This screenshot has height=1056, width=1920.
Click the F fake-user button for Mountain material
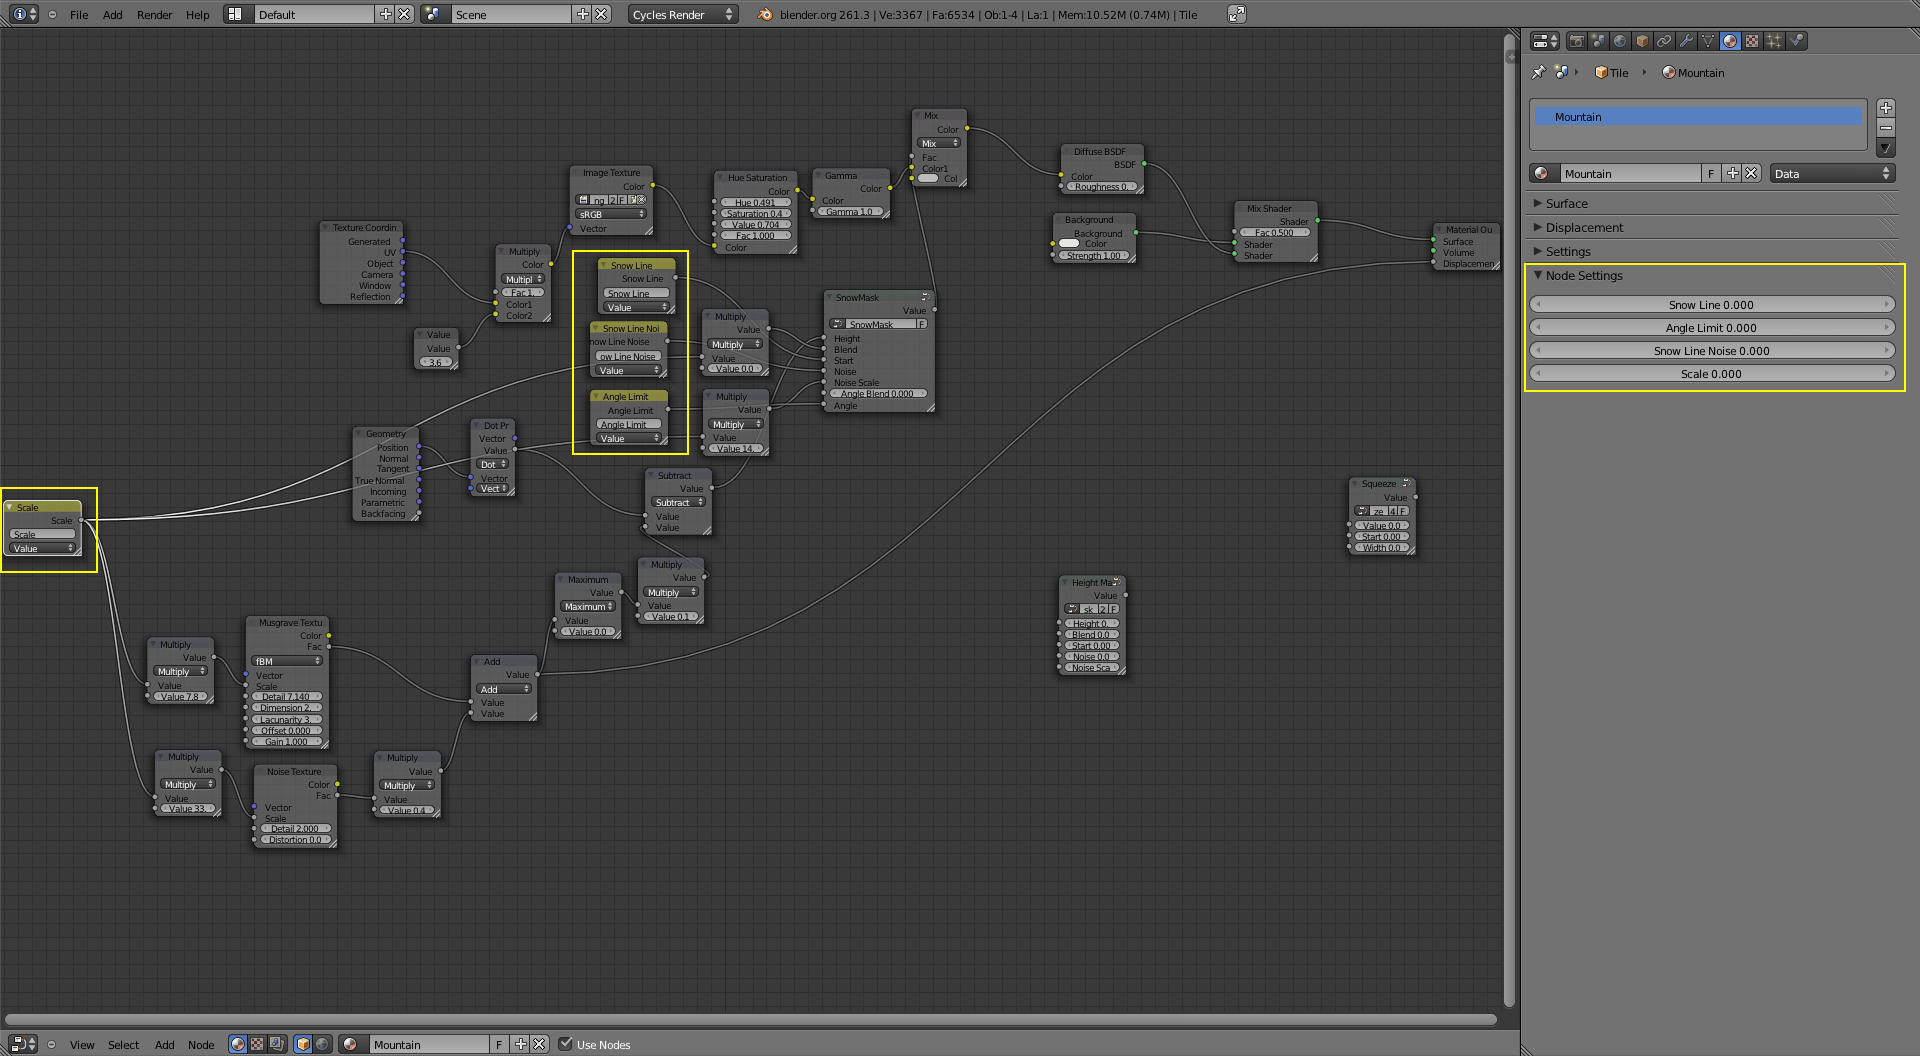[1710, 173]
